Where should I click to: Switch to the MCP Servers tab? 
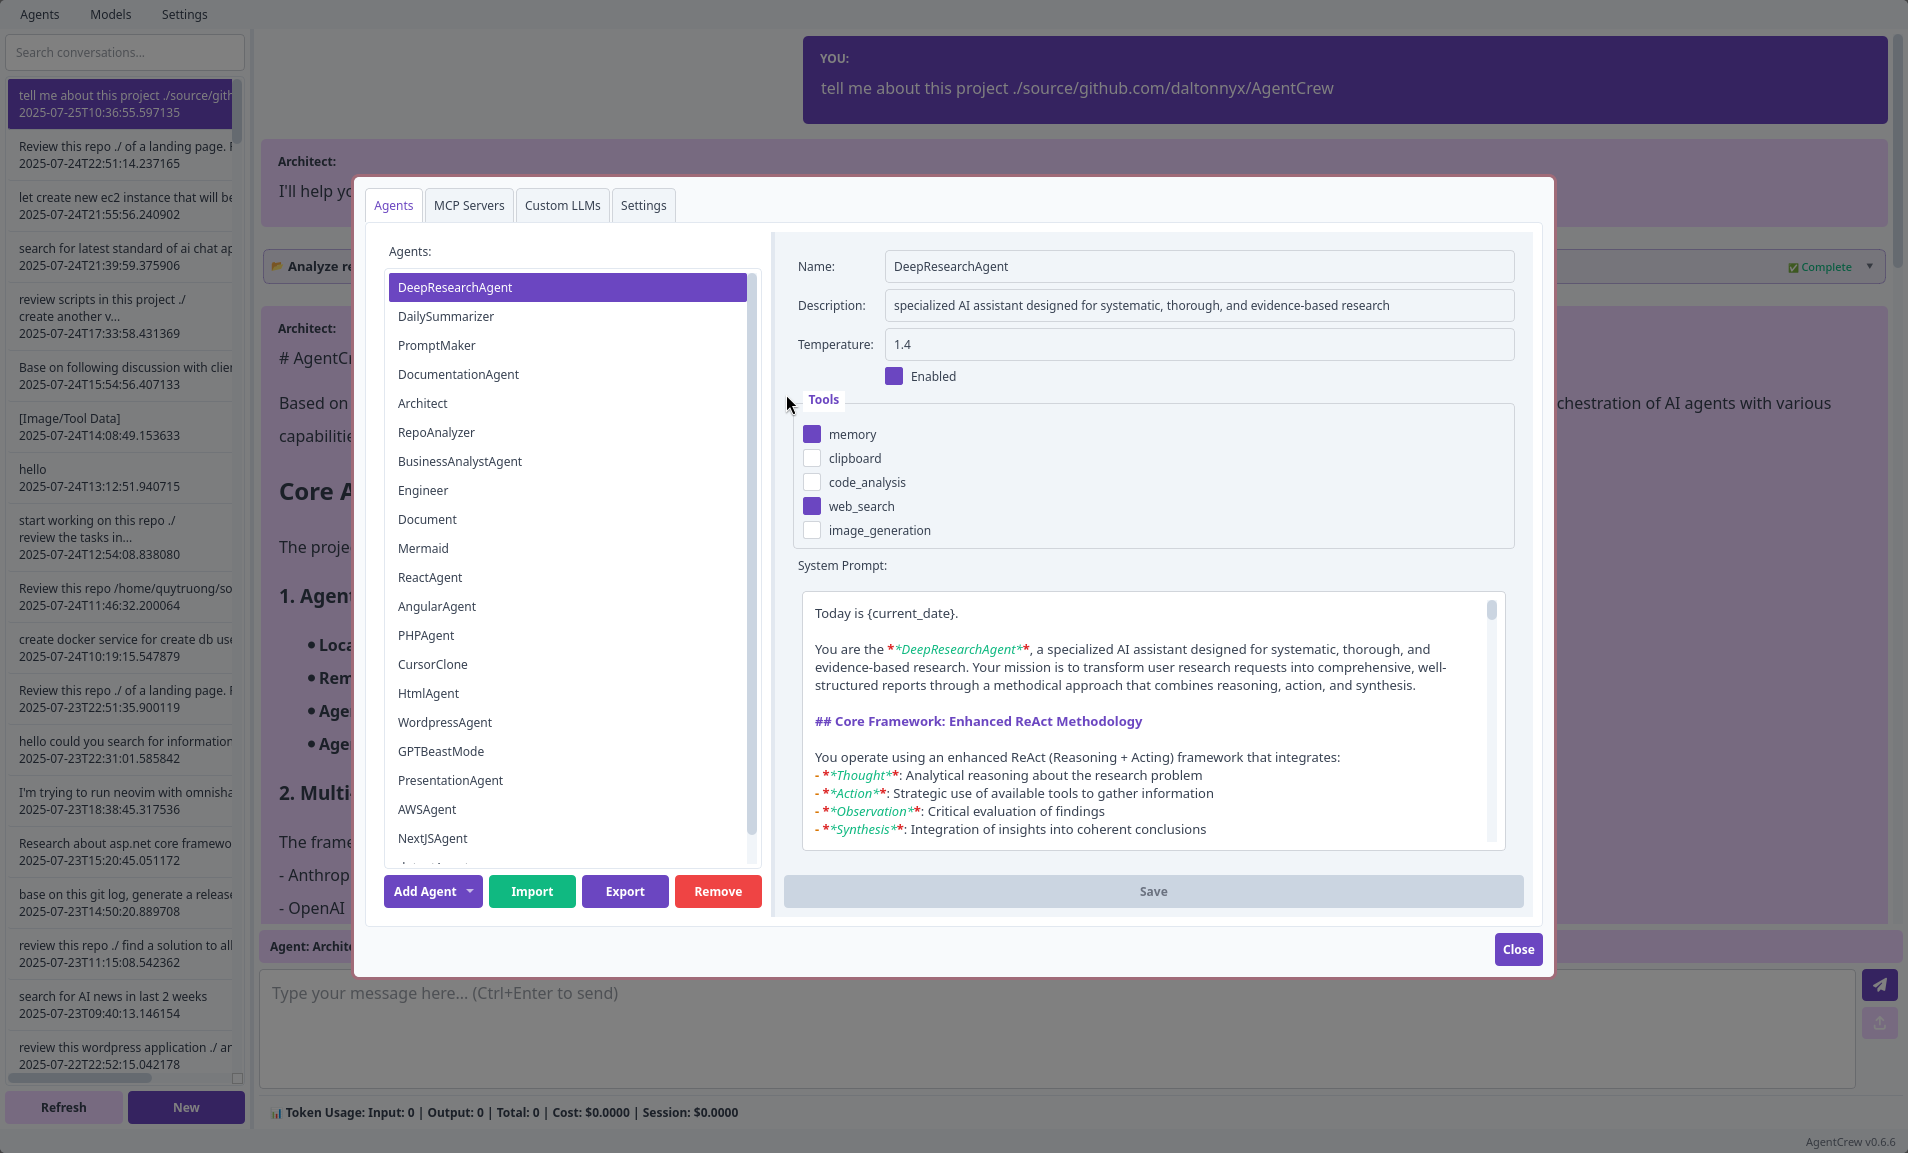[469, 205]
